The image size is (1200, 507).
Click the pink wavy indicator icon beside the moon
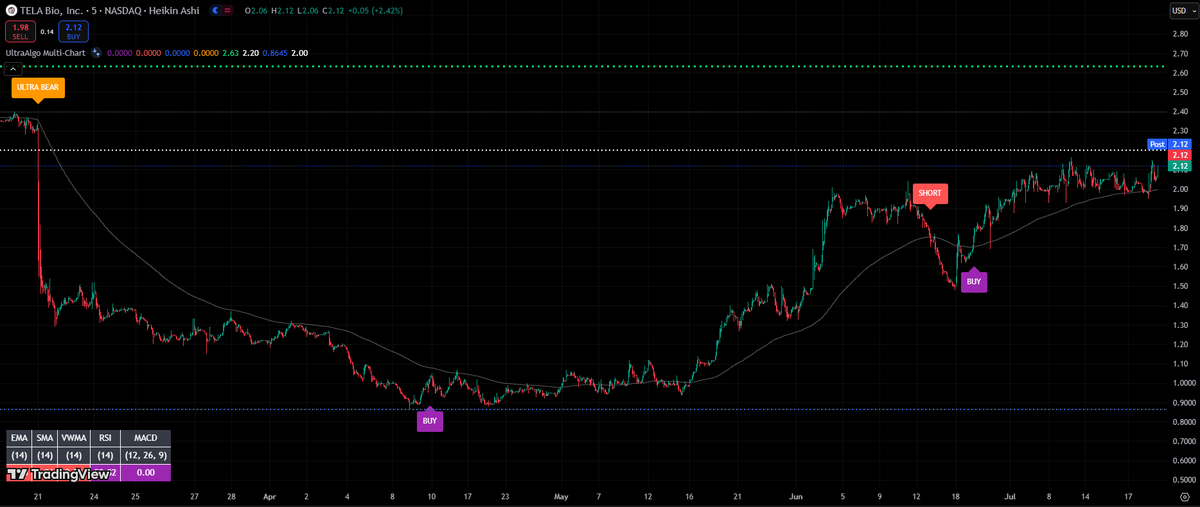[x=227, y=9]
